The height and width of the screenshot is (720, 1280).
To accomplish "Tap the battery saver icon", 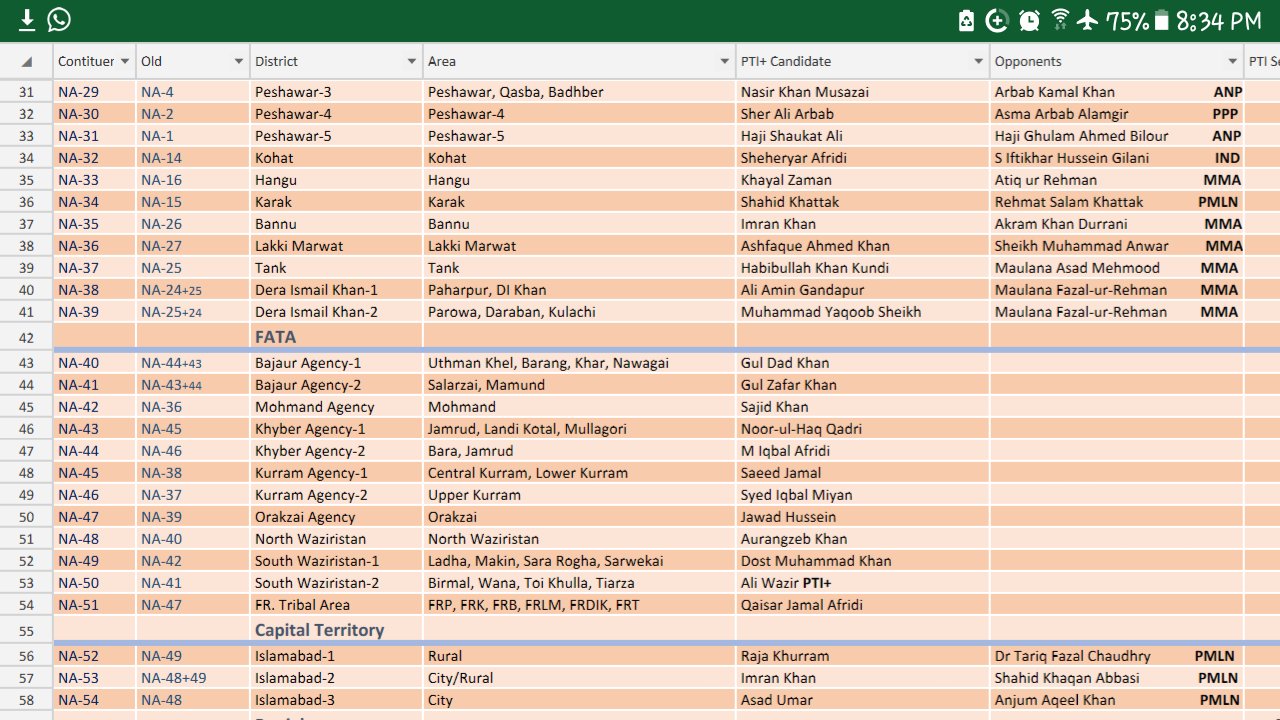I will pos(966,20).
